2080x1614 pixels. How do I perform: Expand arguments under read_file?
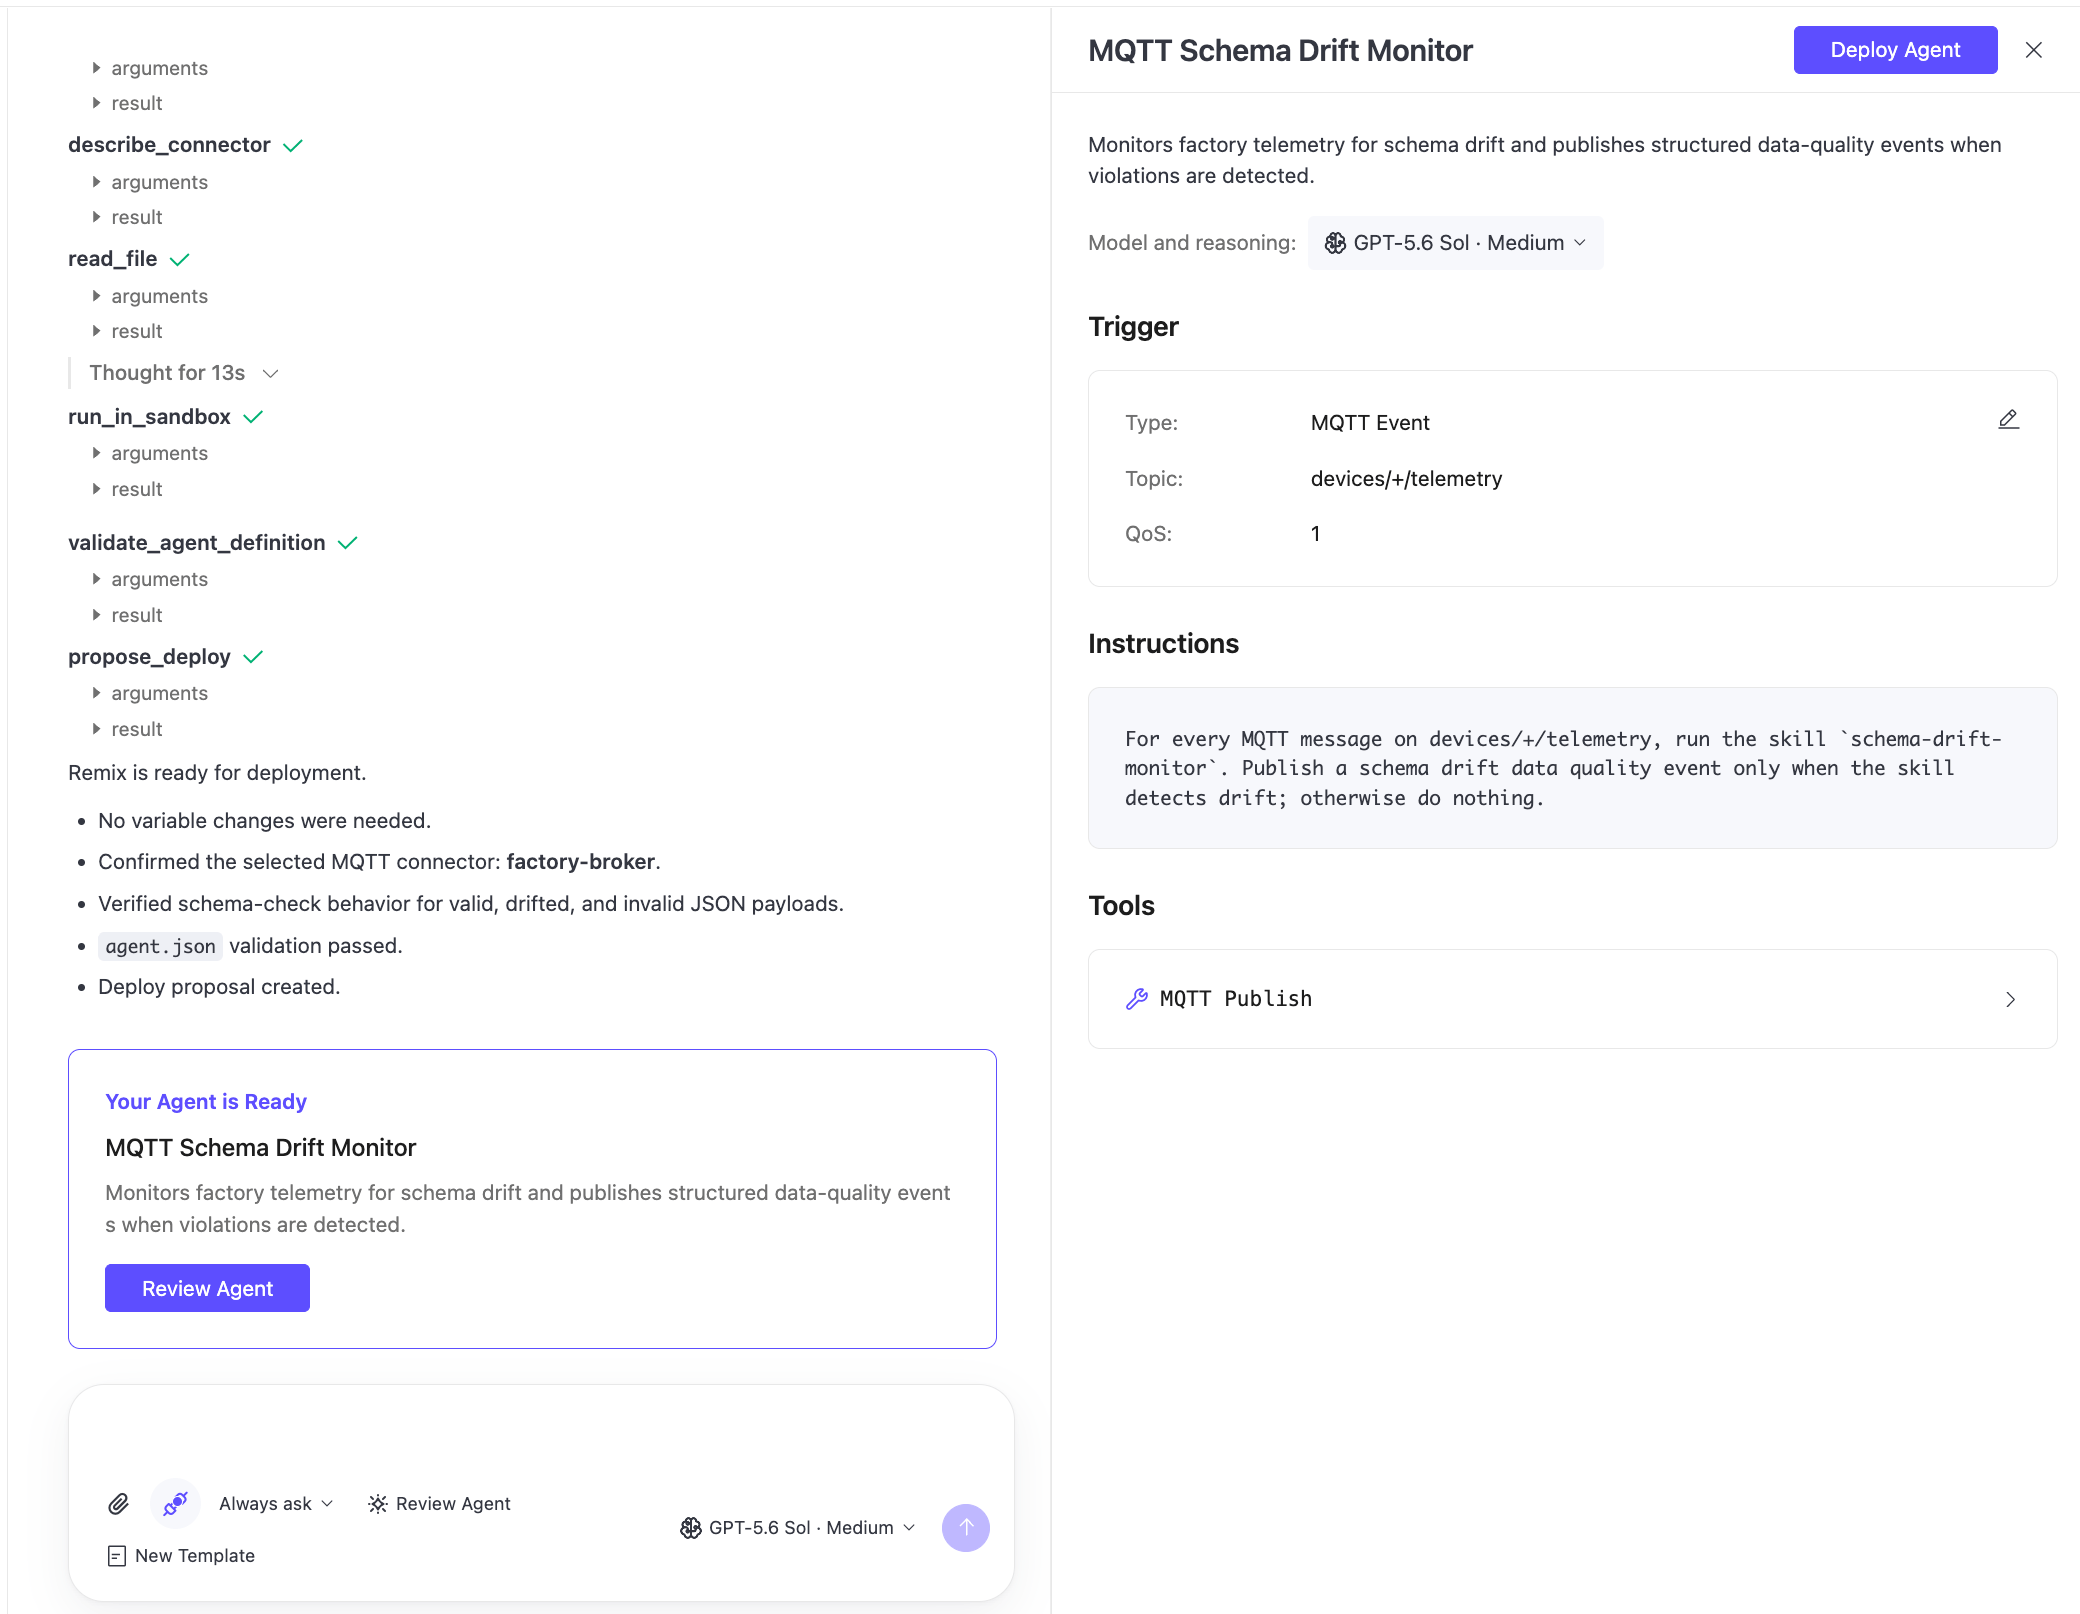click(150, 296)
